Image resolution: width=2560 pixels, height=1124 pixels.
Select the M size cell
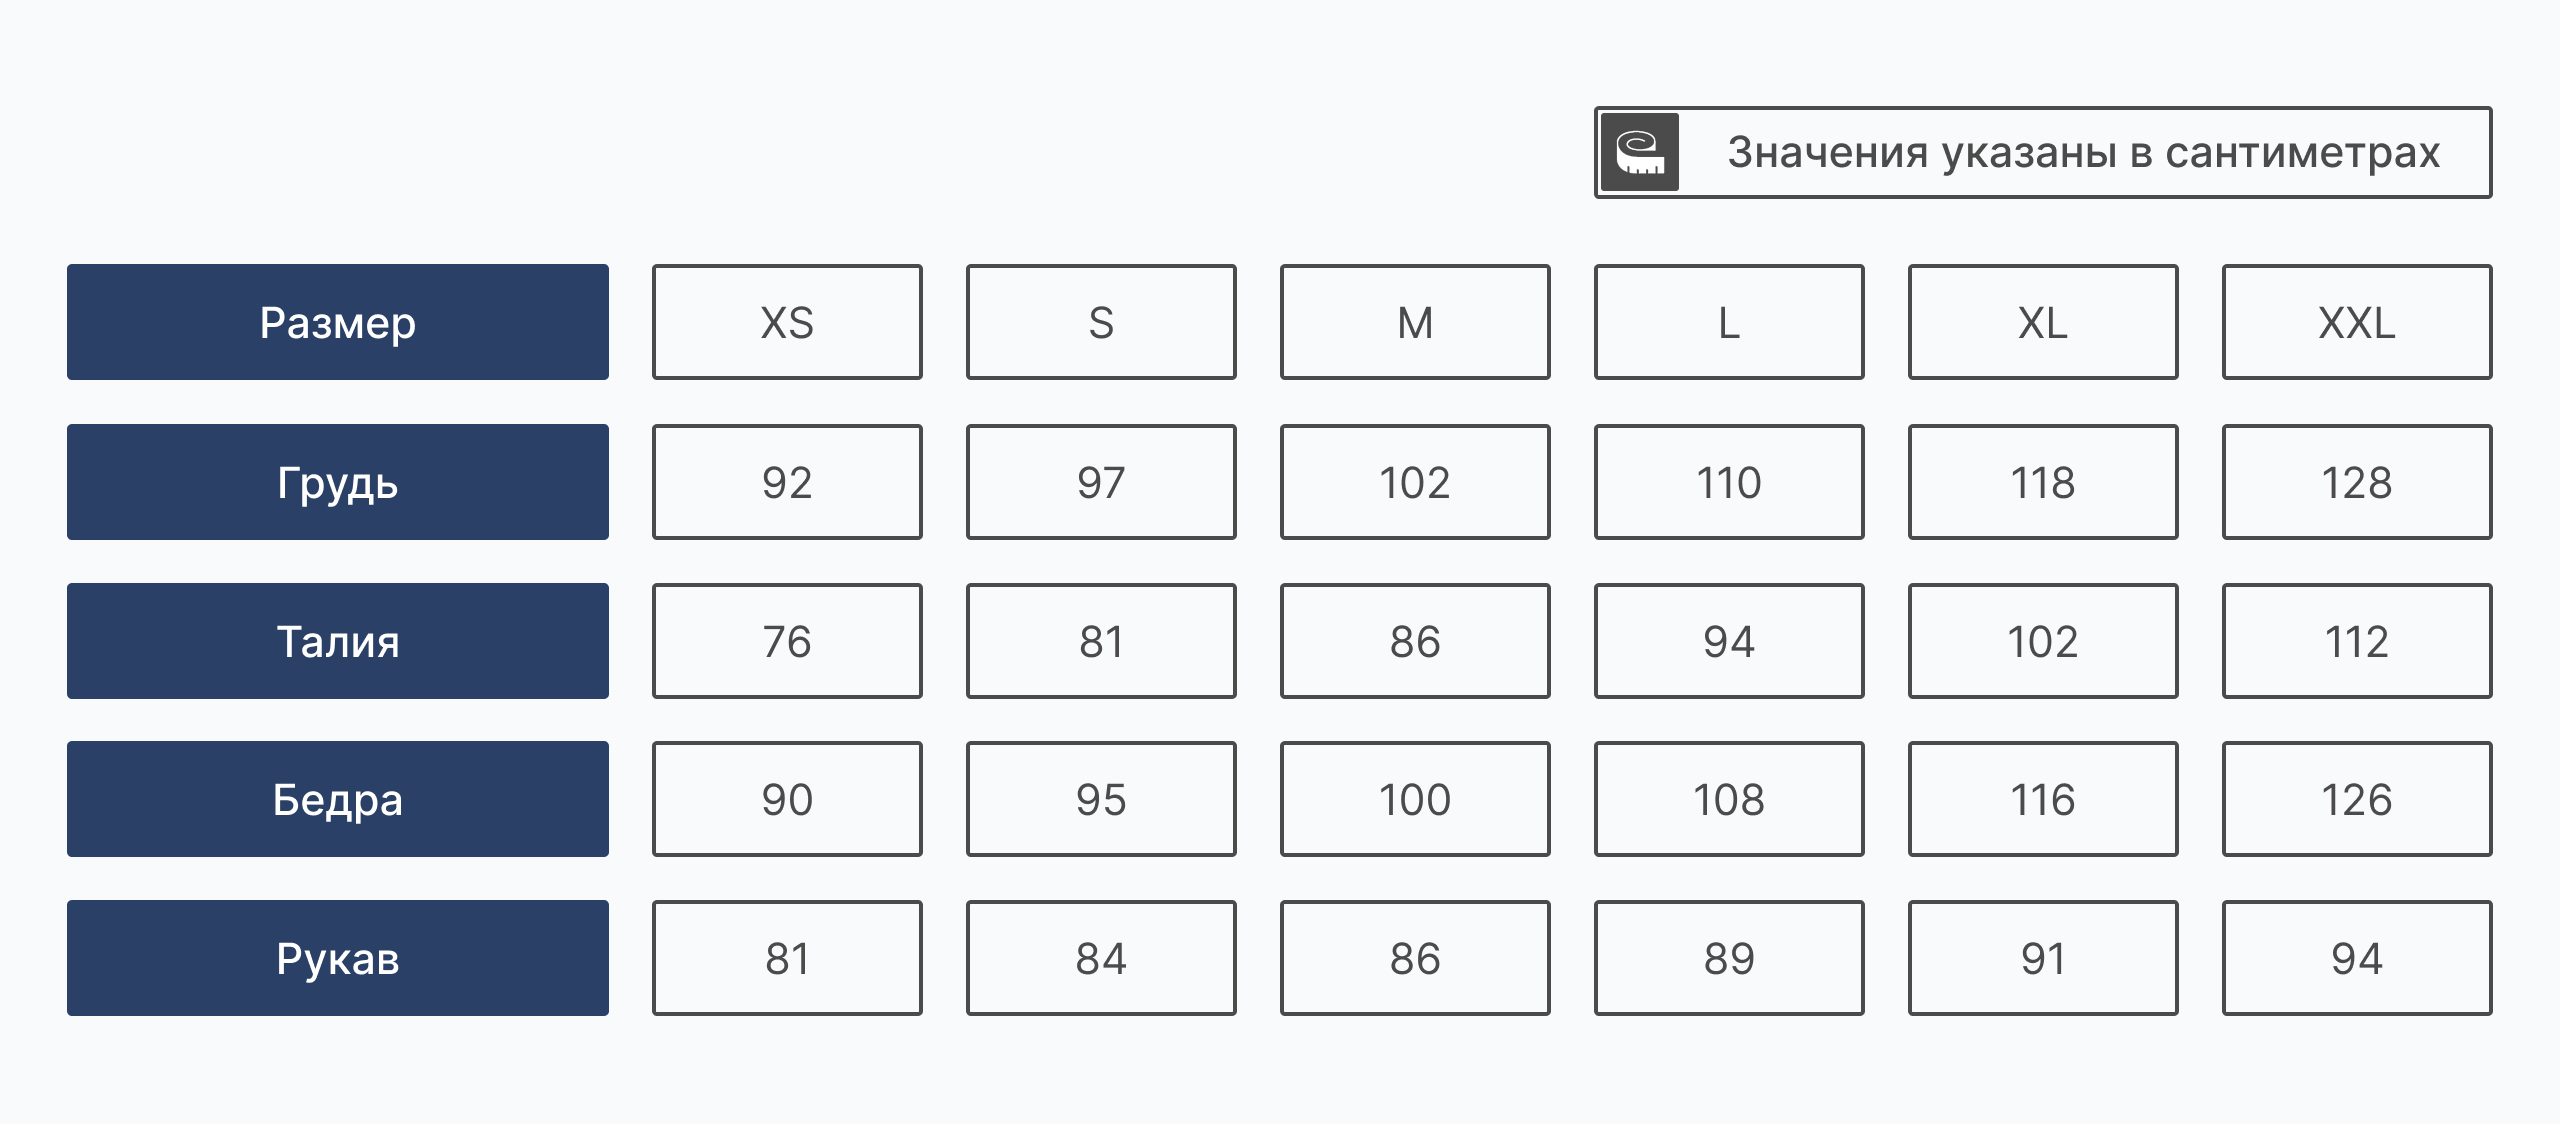1415,322
